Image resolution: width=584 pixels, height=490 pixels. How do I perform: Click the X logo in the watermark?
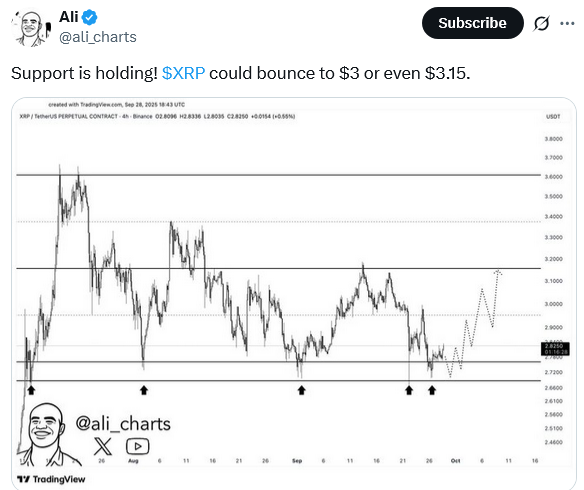(x=103, y=446)
